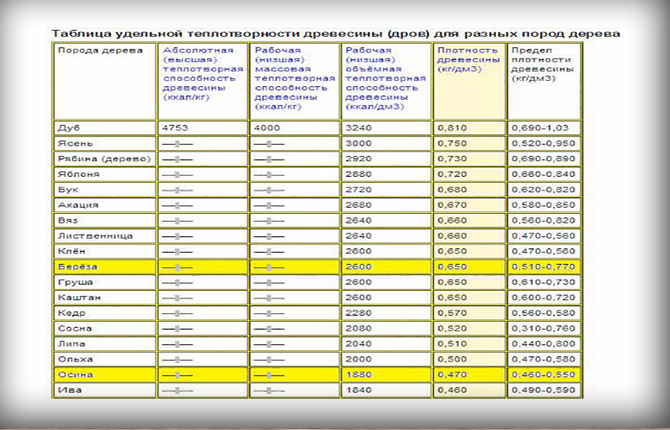Select the 3240 volumetric value cell
The width and height of the screenshot is (670, 430).
tap(359, 128)
